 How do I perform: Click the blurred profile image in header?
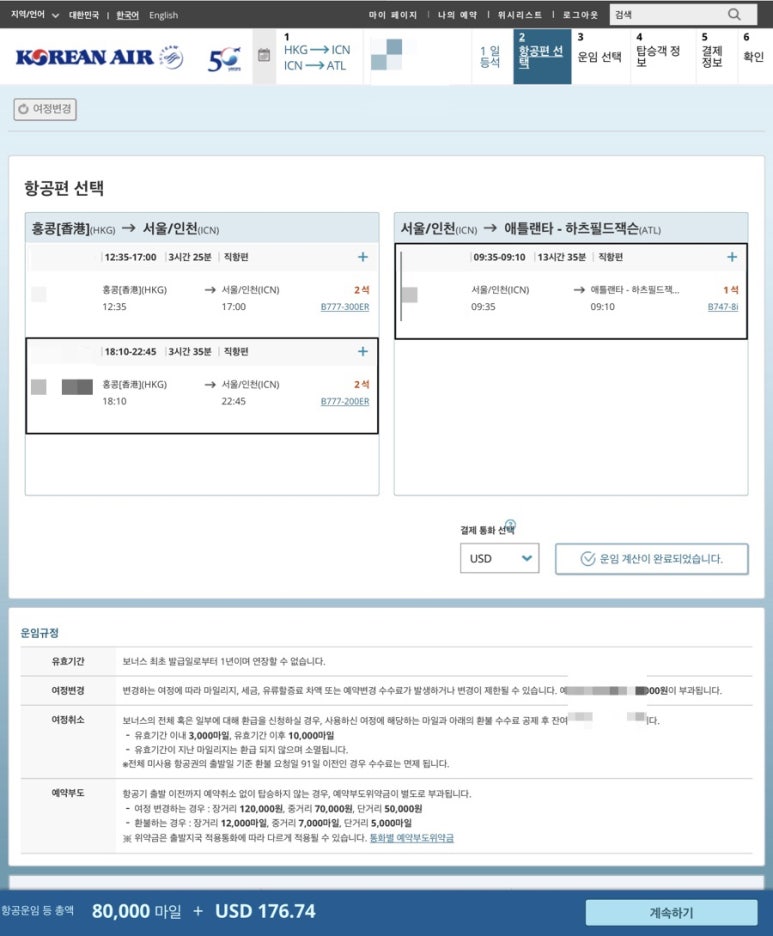click(386, 54)
